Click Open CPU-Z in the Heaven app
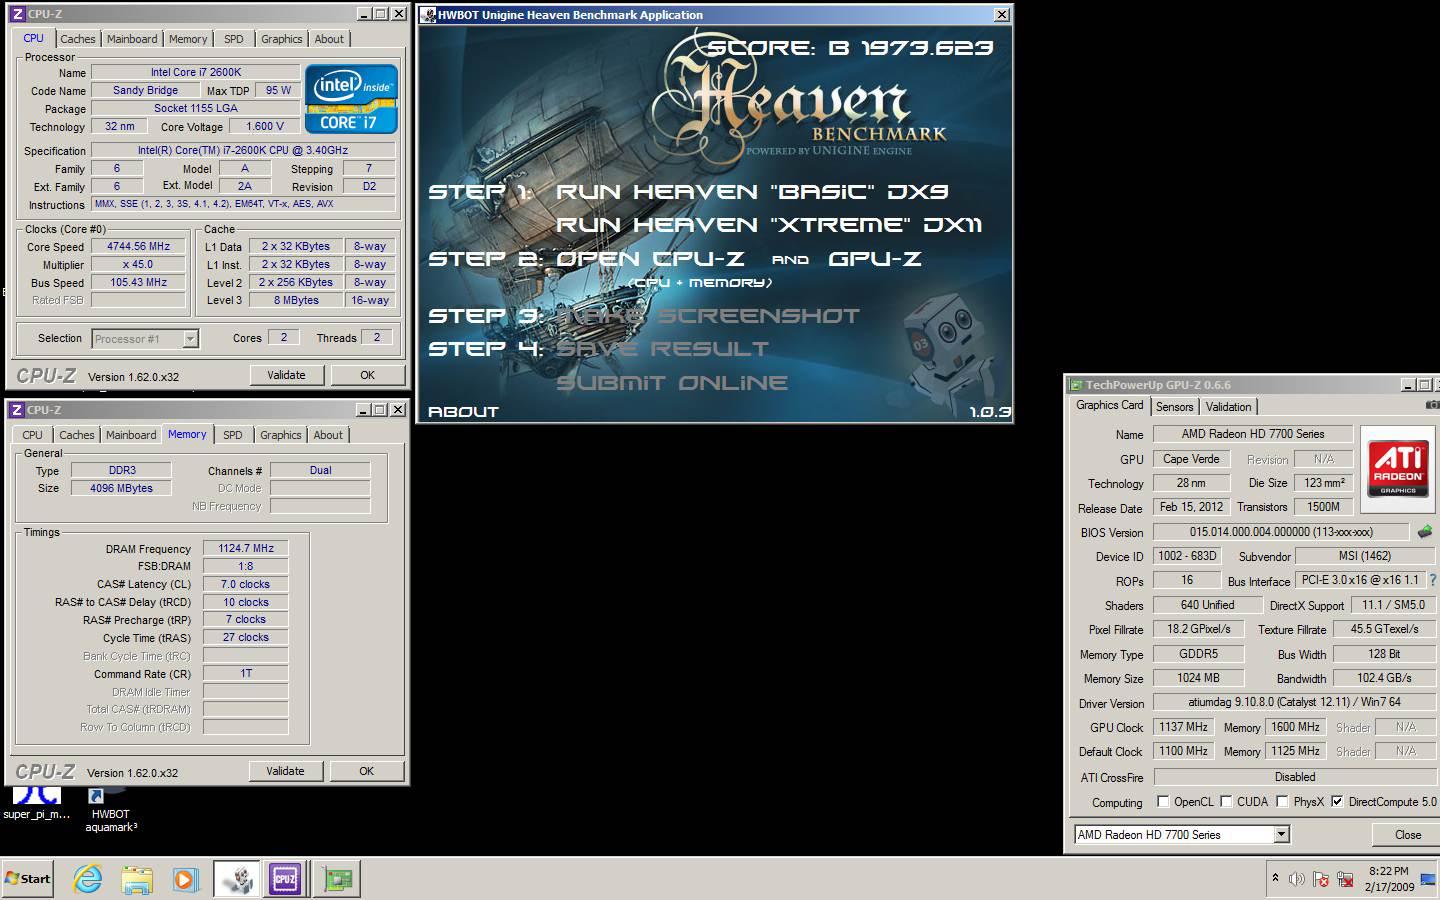Viewport: 1440px width, 900px height. 650,259
